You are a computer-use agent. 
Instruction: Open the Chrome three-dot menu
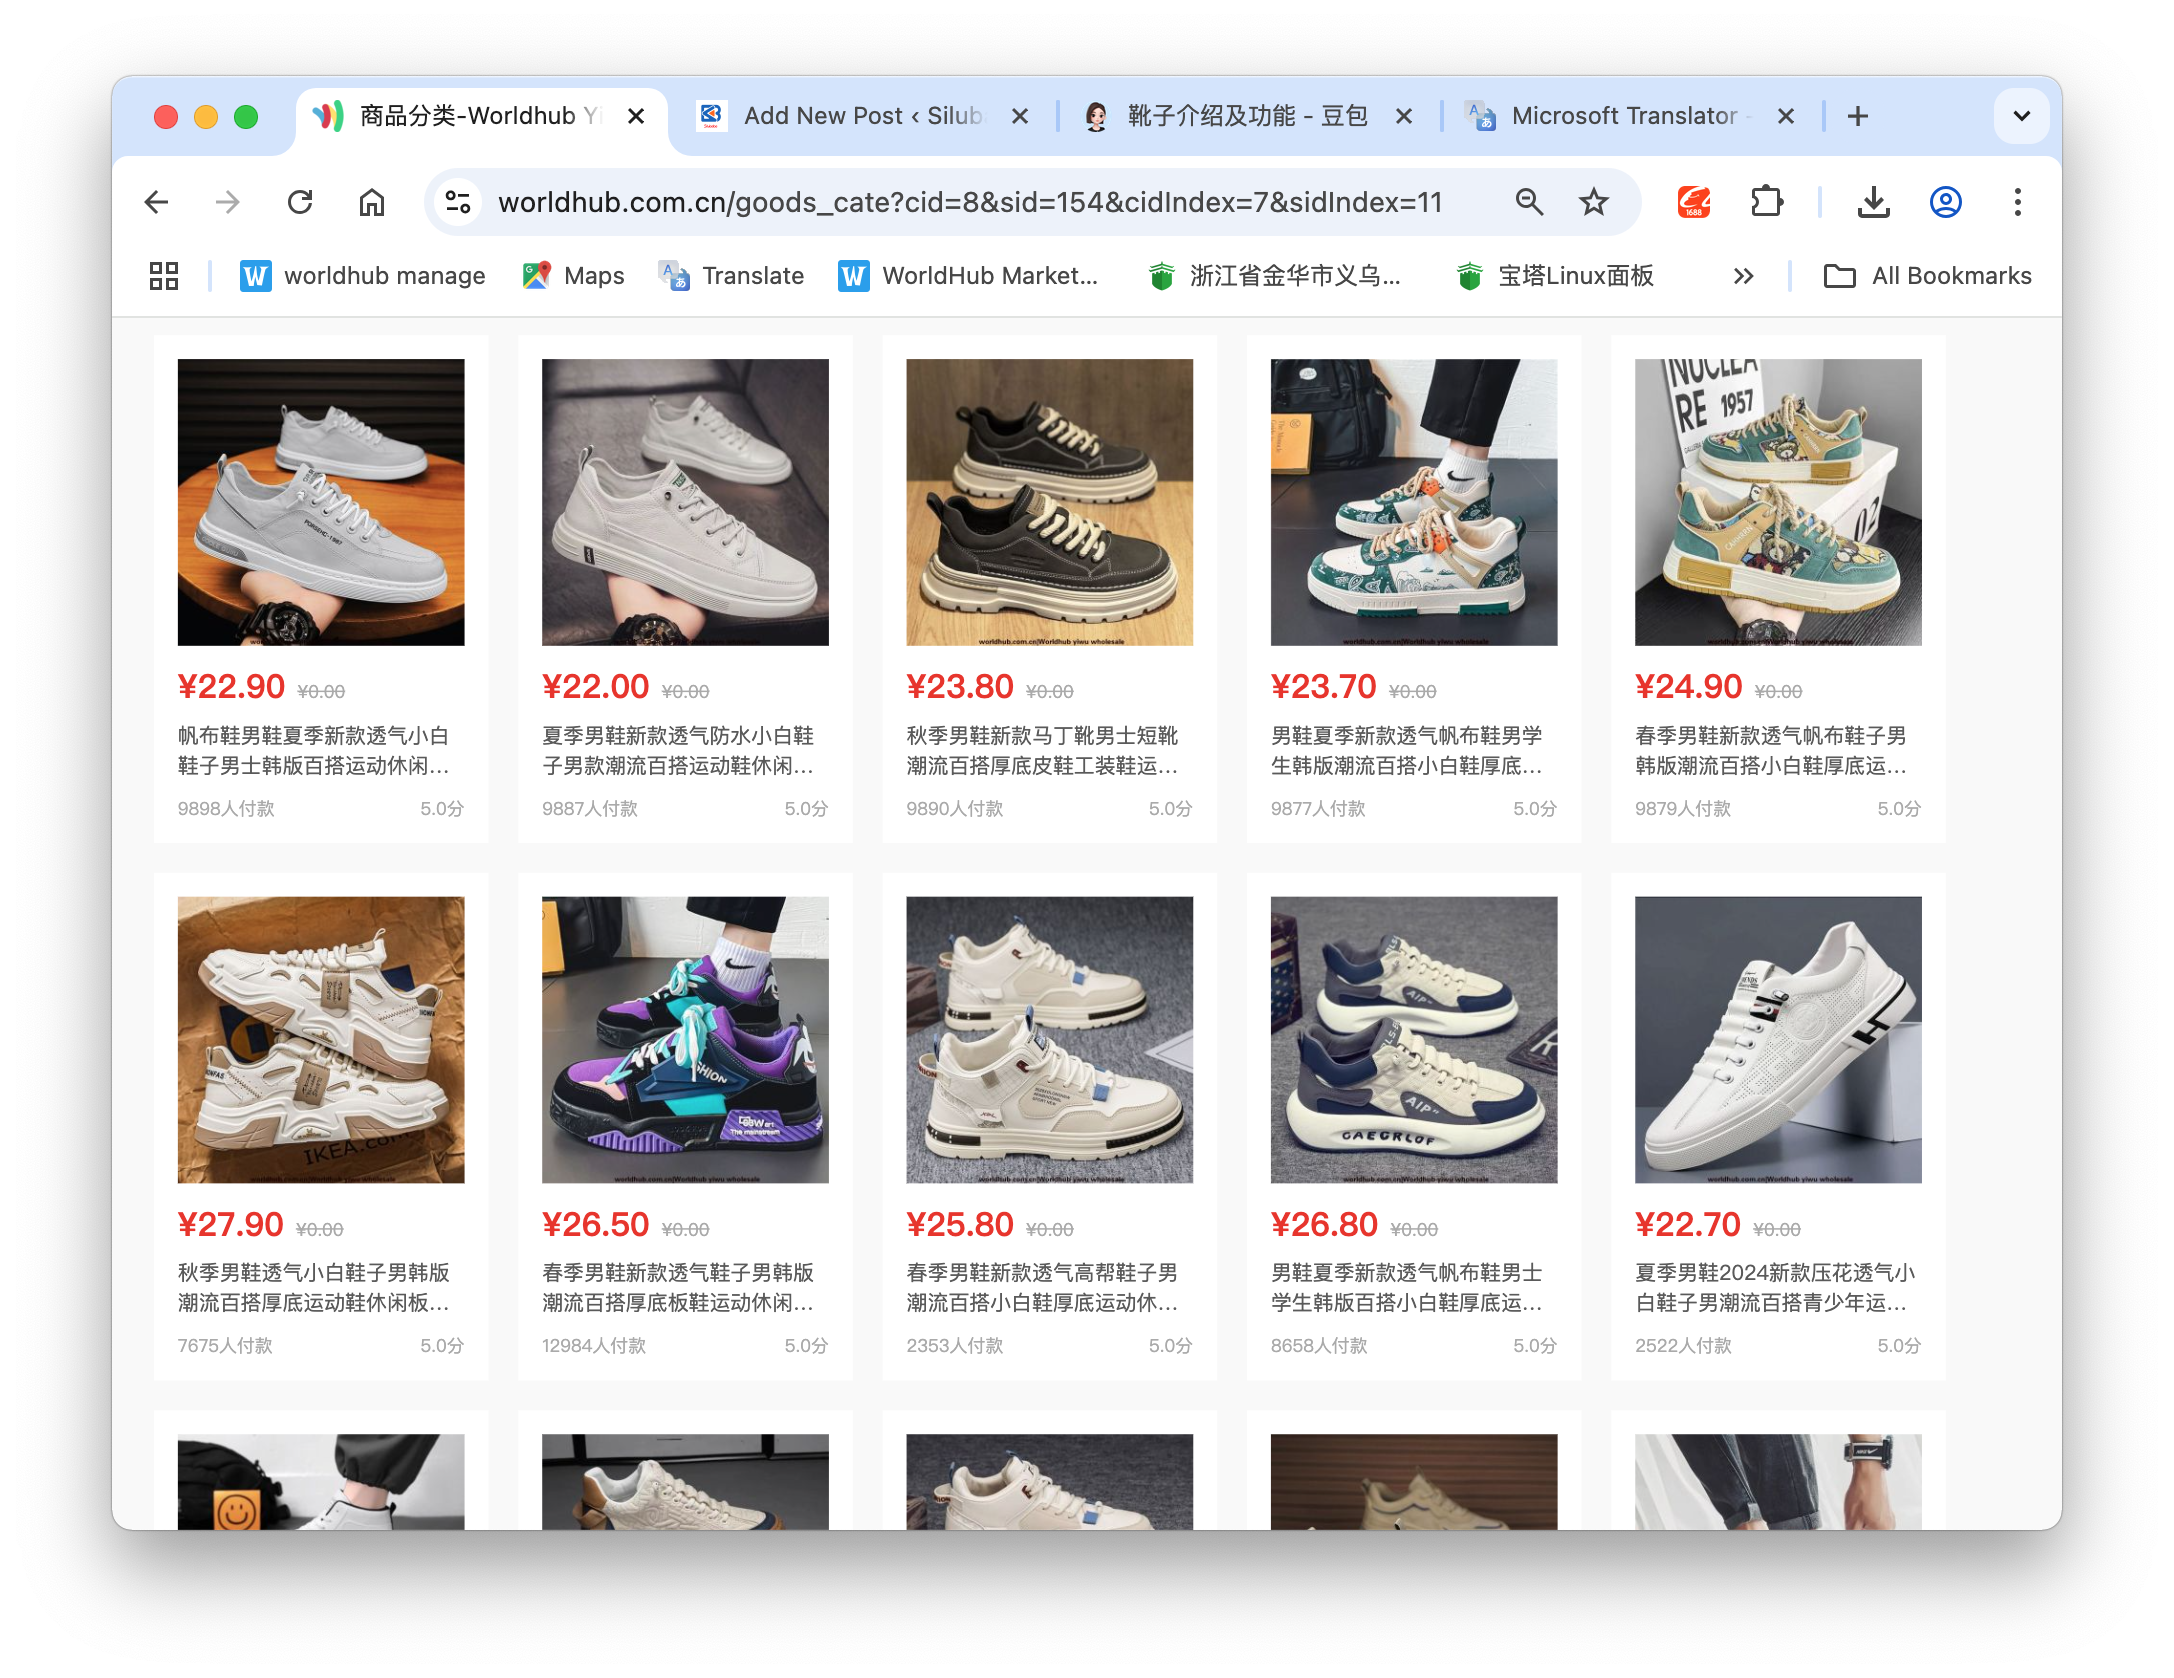click(2017, 203)
